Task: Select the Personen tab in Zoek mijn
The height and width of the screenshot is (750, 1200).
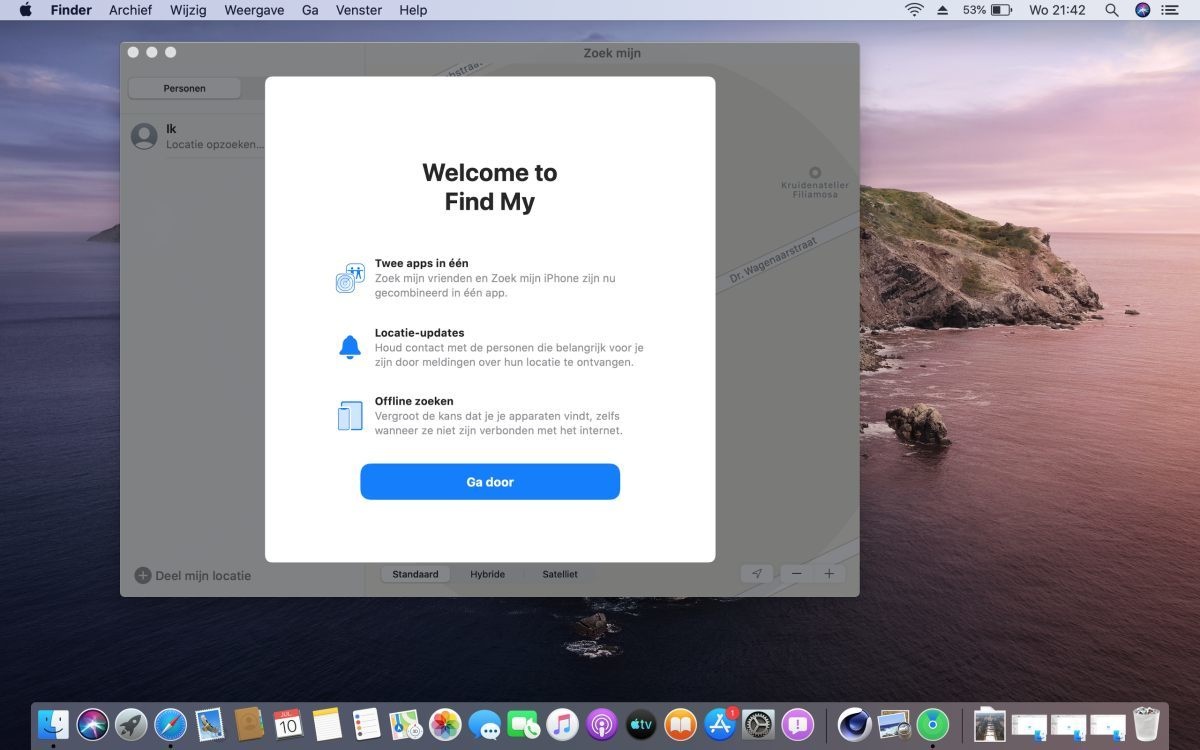Action: tap(185, 88)
